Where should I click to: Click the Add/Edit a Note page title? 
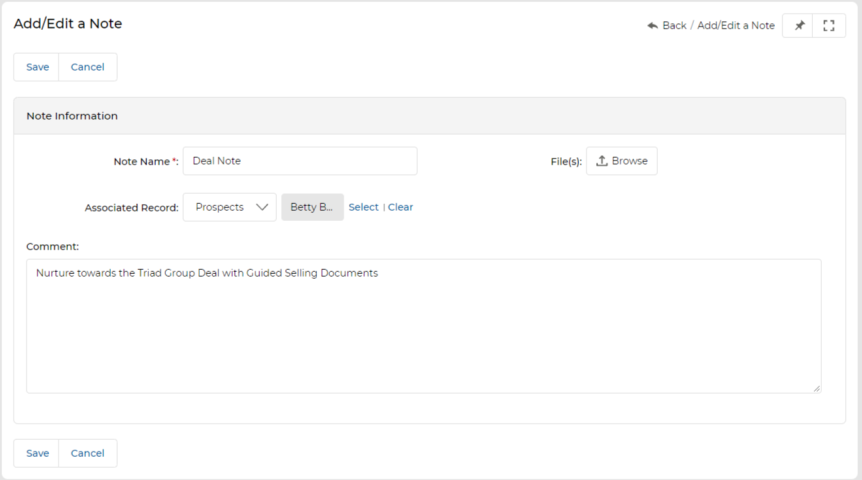[x=68, y=24]
